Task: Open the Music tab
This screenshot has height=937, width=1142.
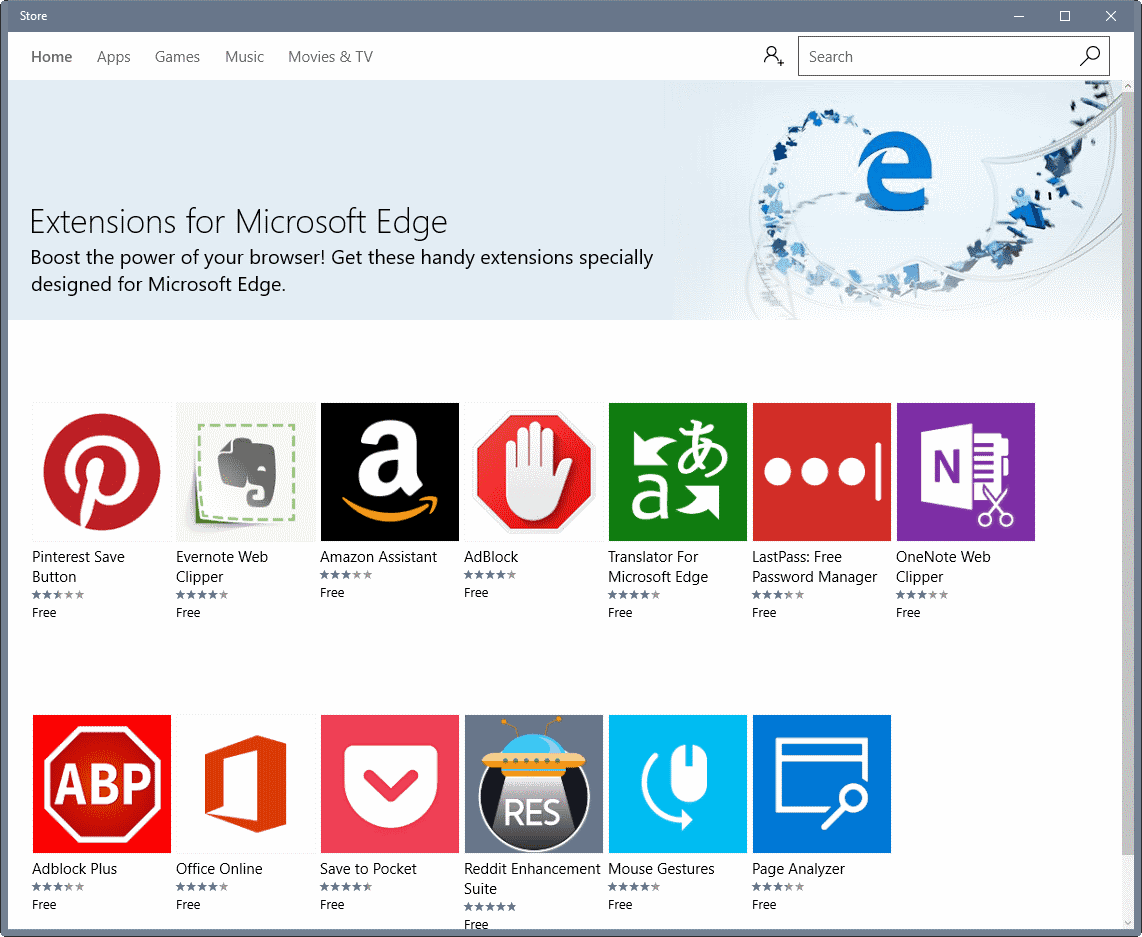Action: click(244, 57)
